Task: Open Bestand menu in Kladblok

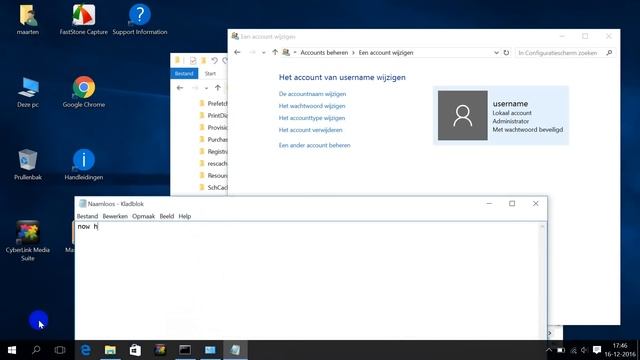Action: coord(87,216)
